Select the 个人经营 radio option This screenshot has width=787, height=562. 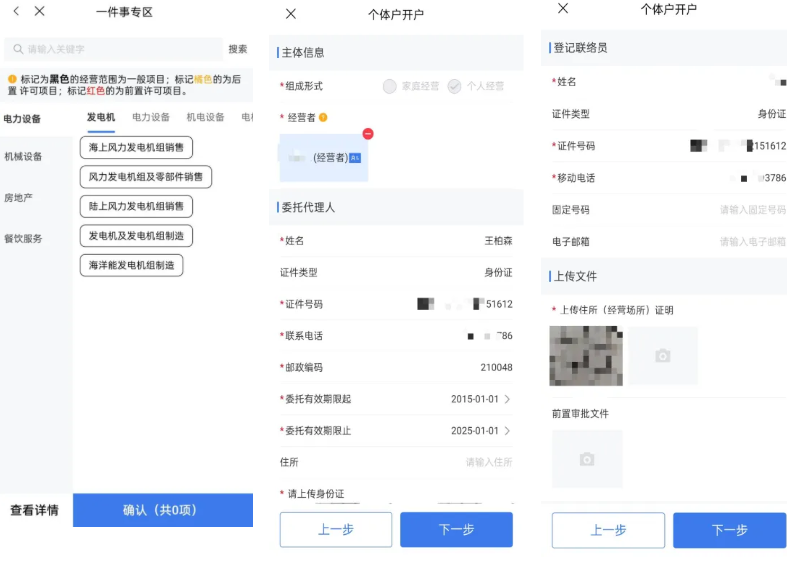click(x=455, y=86)
